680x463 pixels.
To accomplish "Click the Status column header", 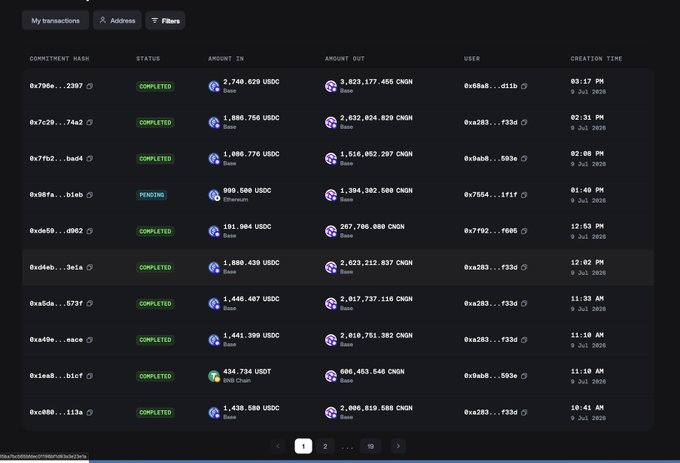I will point(148,59).
